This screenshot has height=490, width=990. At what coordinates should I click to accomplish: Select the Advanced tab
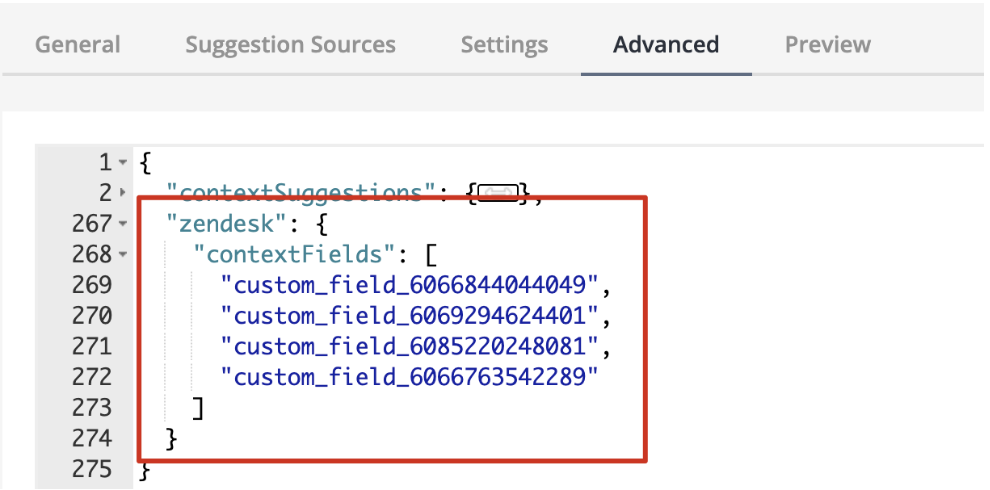[666, 44]
